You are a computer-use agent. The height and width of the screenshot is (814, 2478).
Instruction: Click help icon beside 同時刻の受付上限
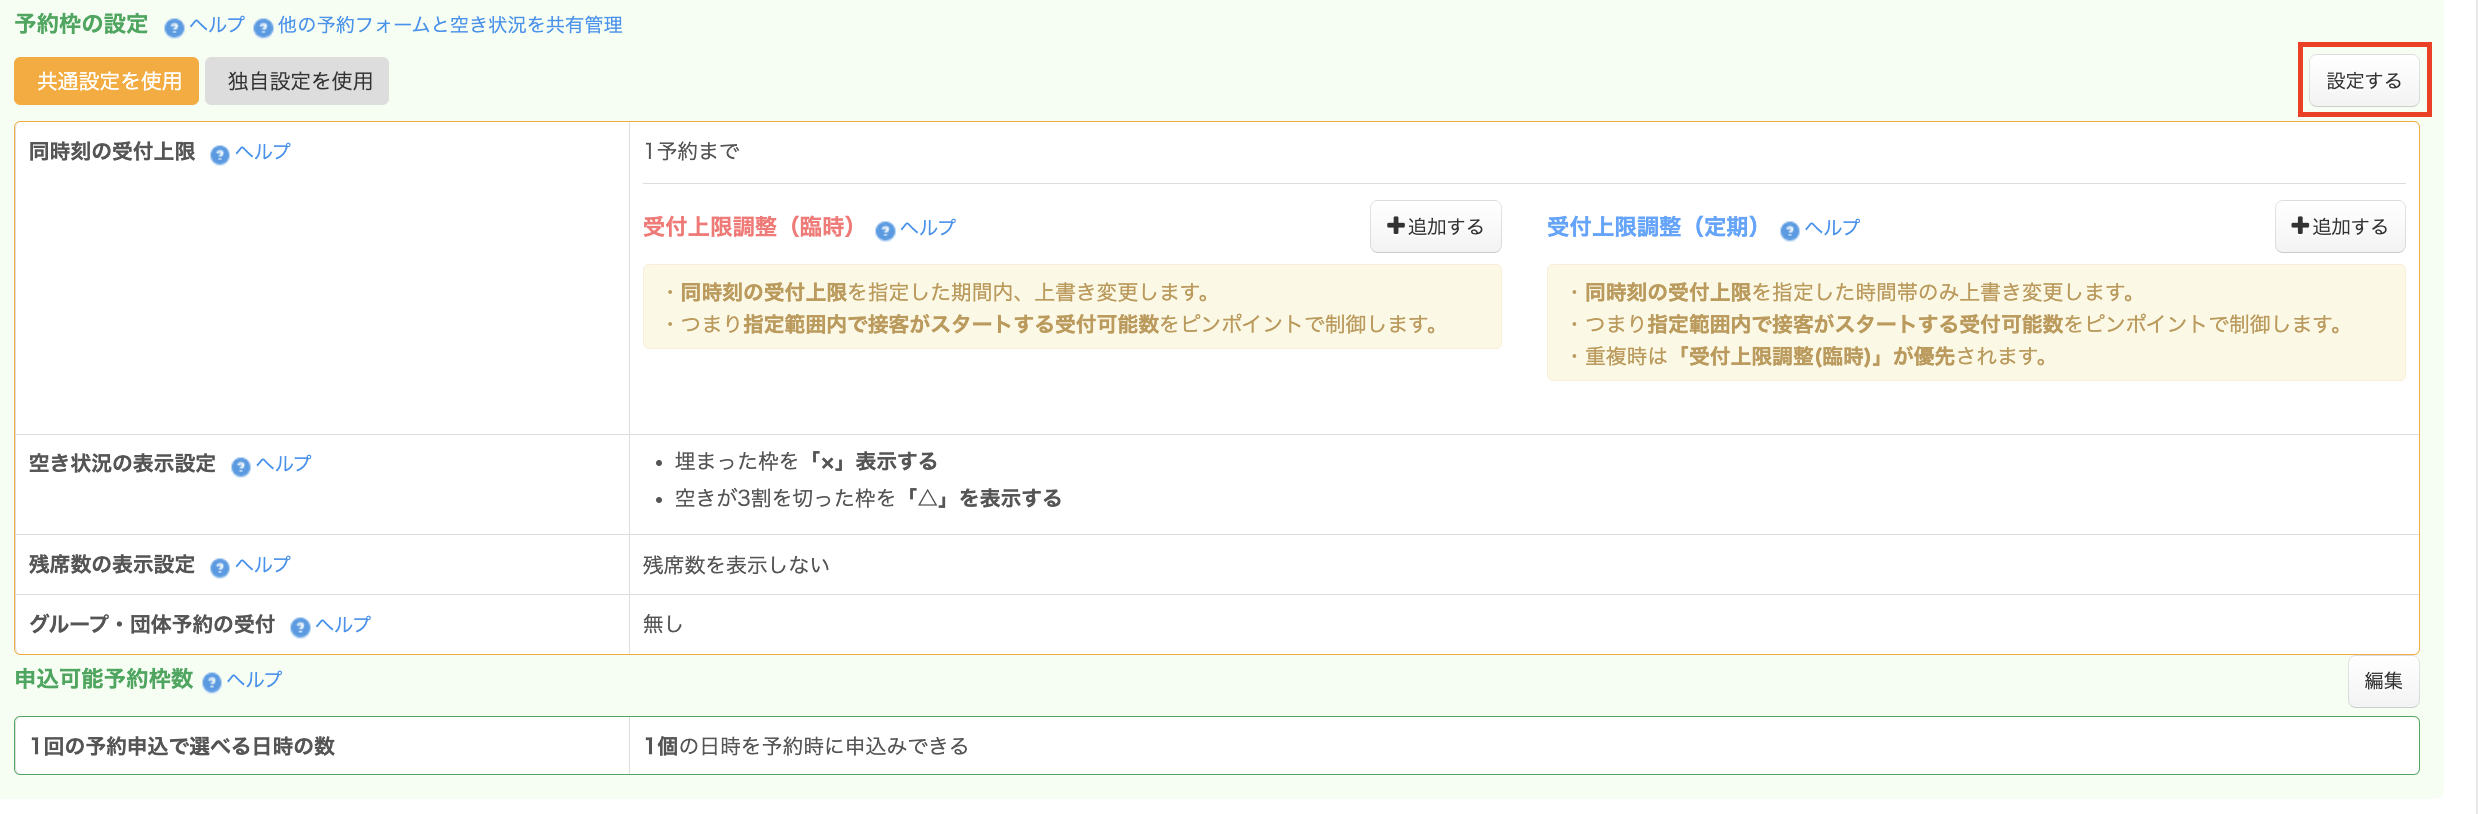pos(220,154)
